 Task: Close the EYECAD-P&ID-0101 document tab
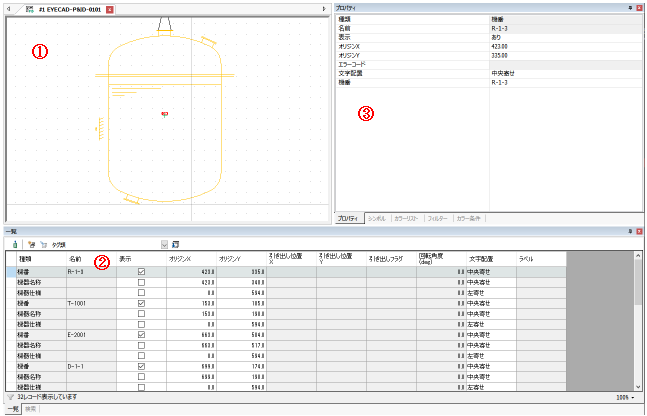[109, 9]
